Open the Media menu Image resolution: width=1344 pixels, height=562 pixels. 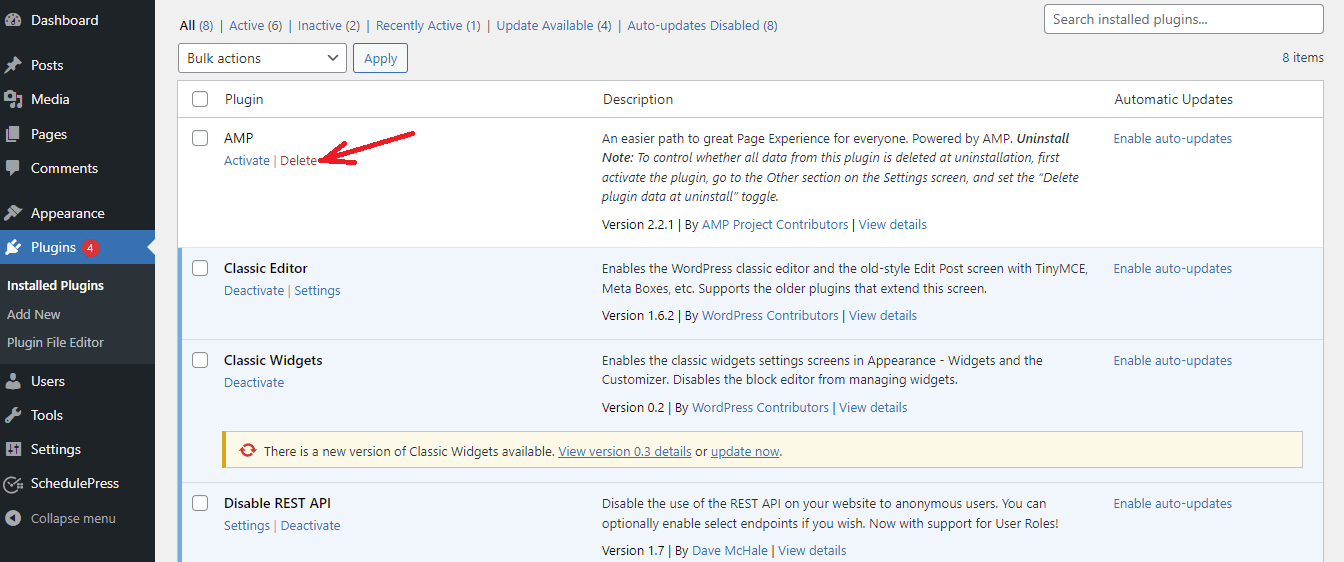pyautogui.click(x=50, y=99)
